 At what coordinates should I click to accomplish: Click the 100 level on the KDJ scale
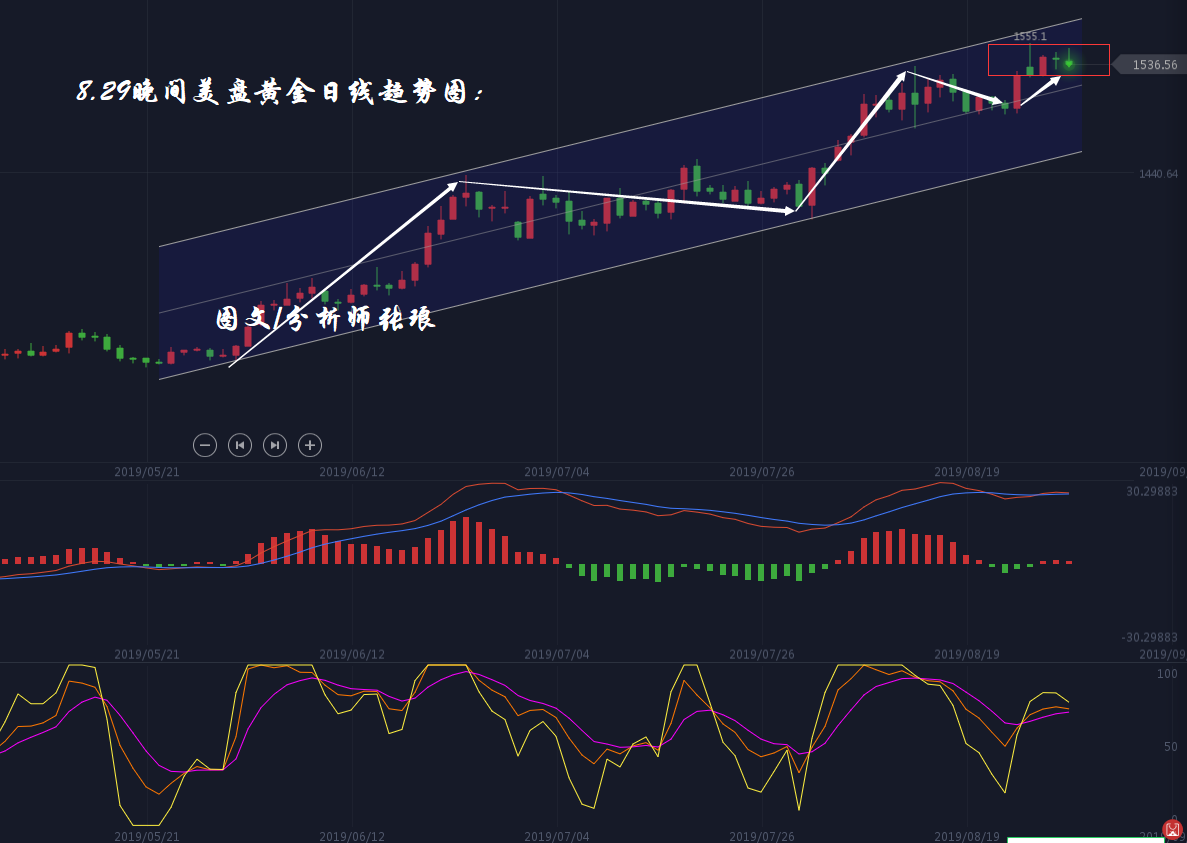point(1167,674)
